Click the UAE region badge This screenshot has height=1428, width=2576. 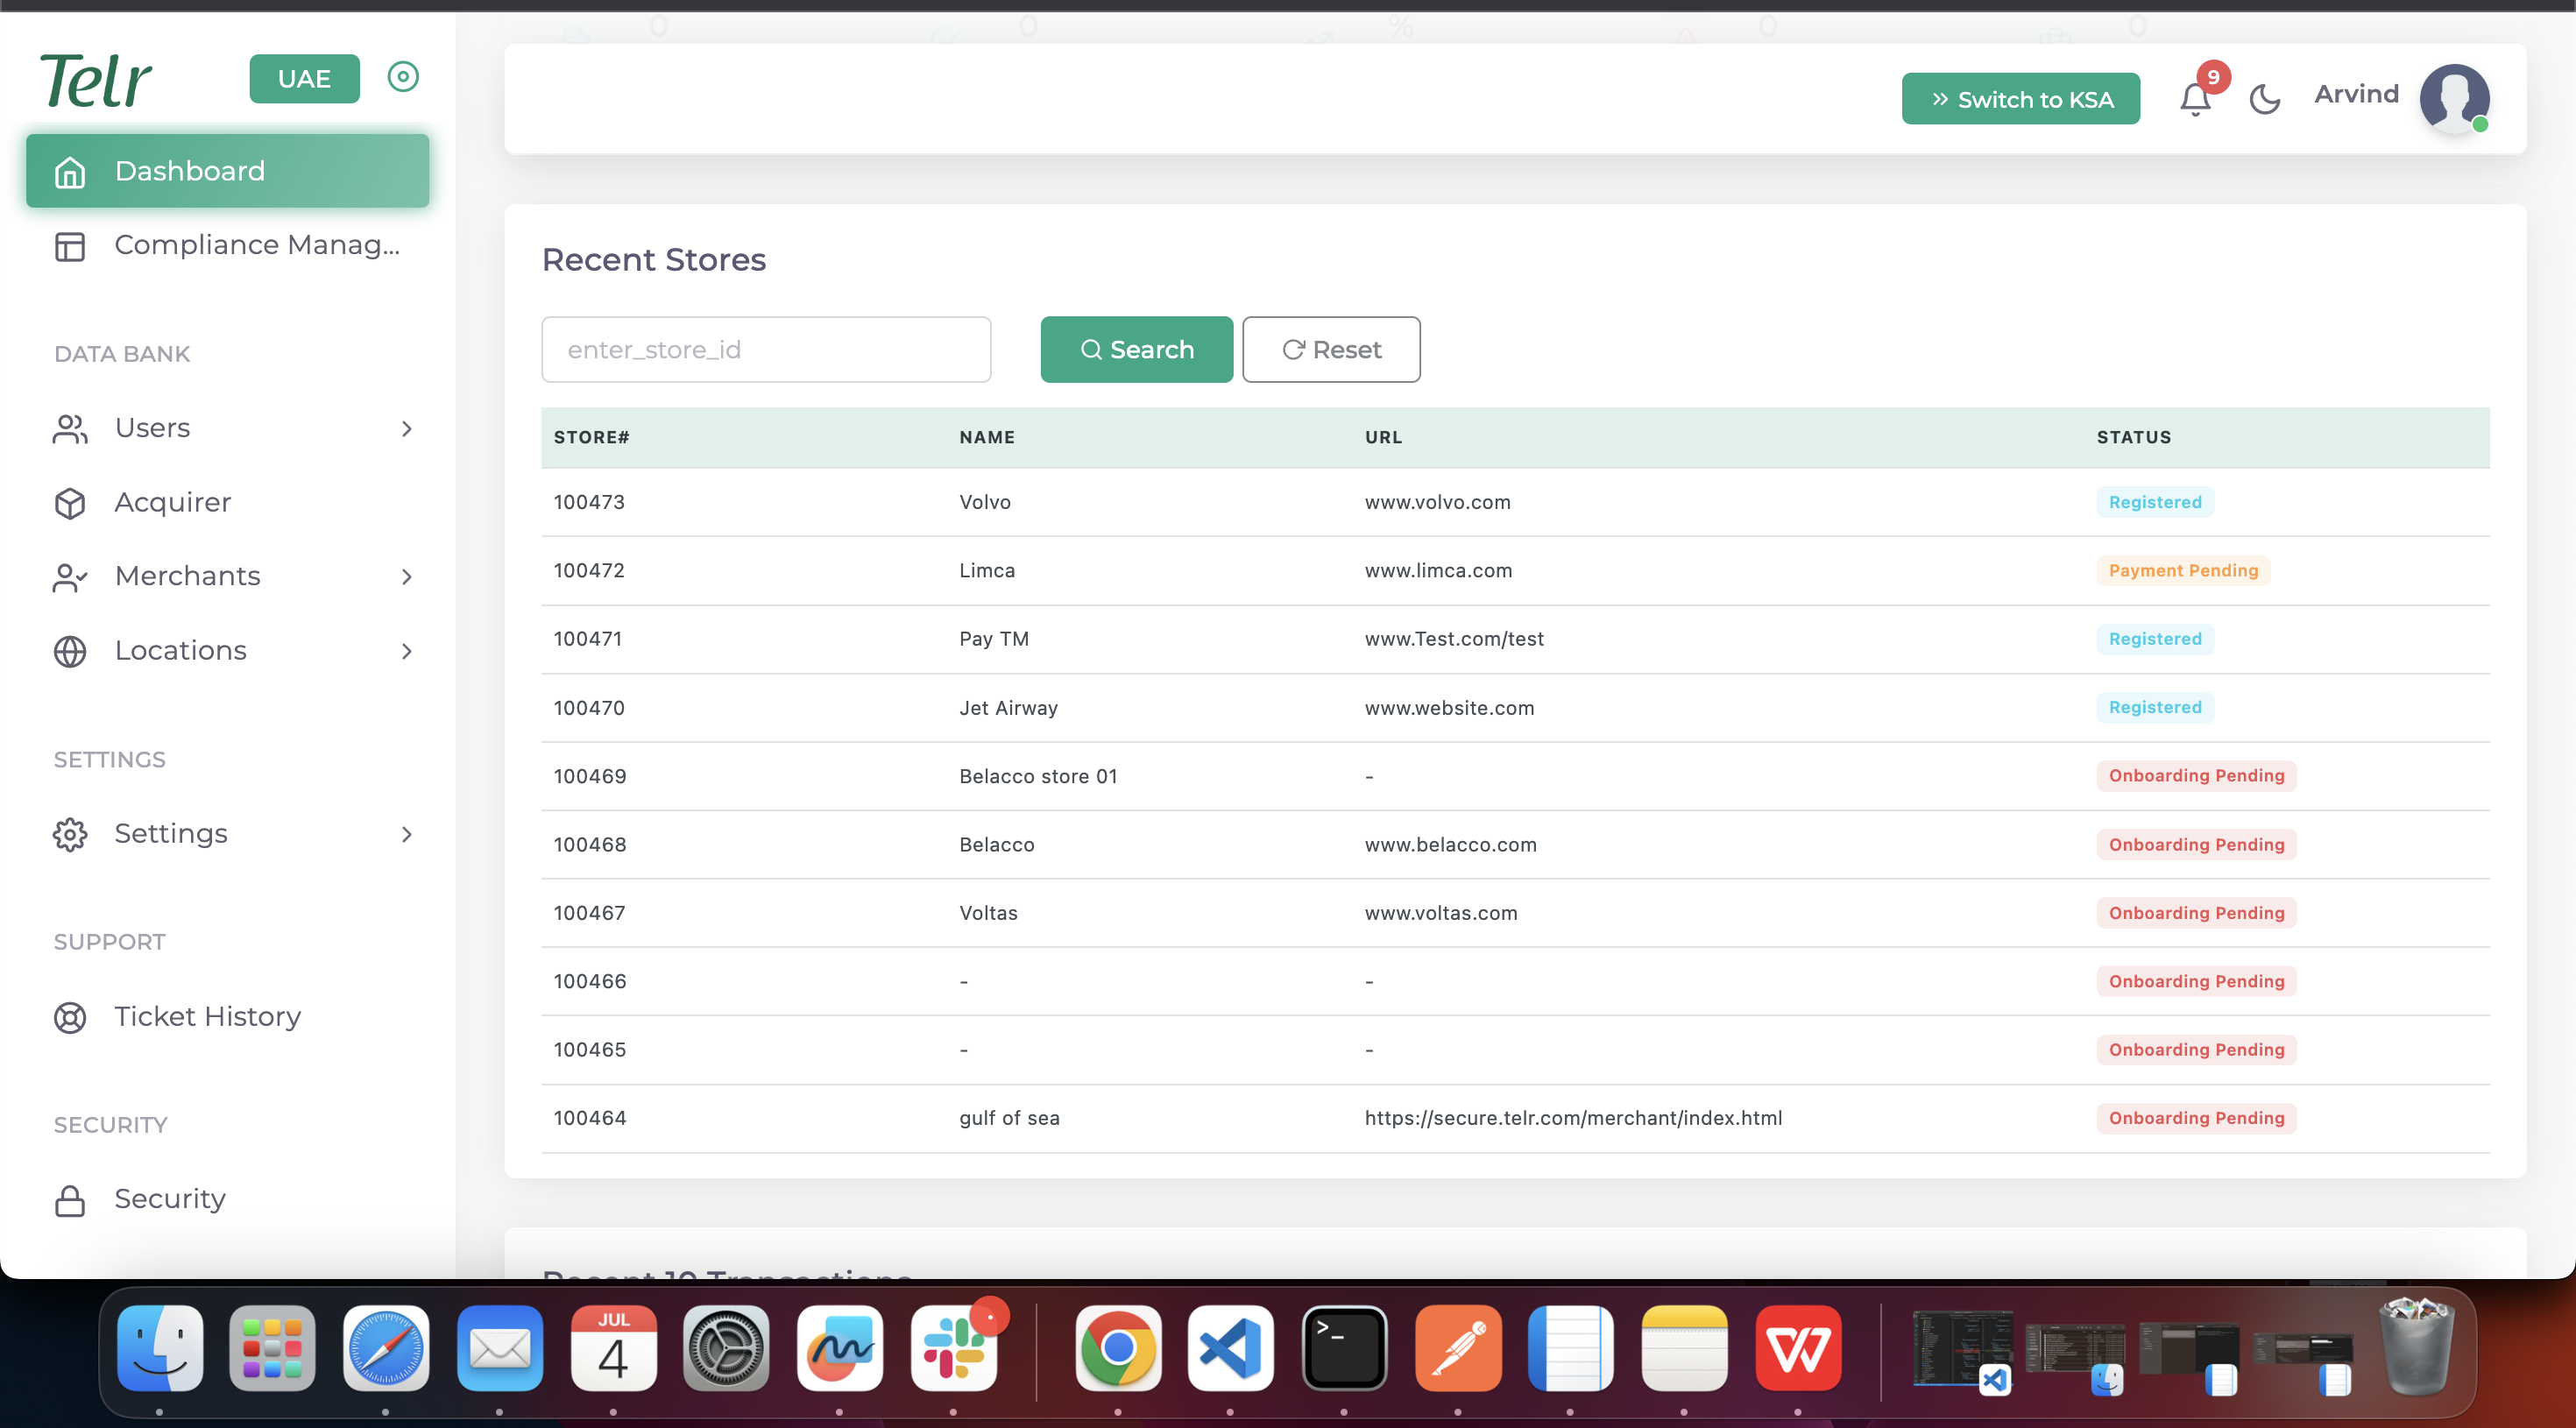pyautogui.click(x=304, y=78)
